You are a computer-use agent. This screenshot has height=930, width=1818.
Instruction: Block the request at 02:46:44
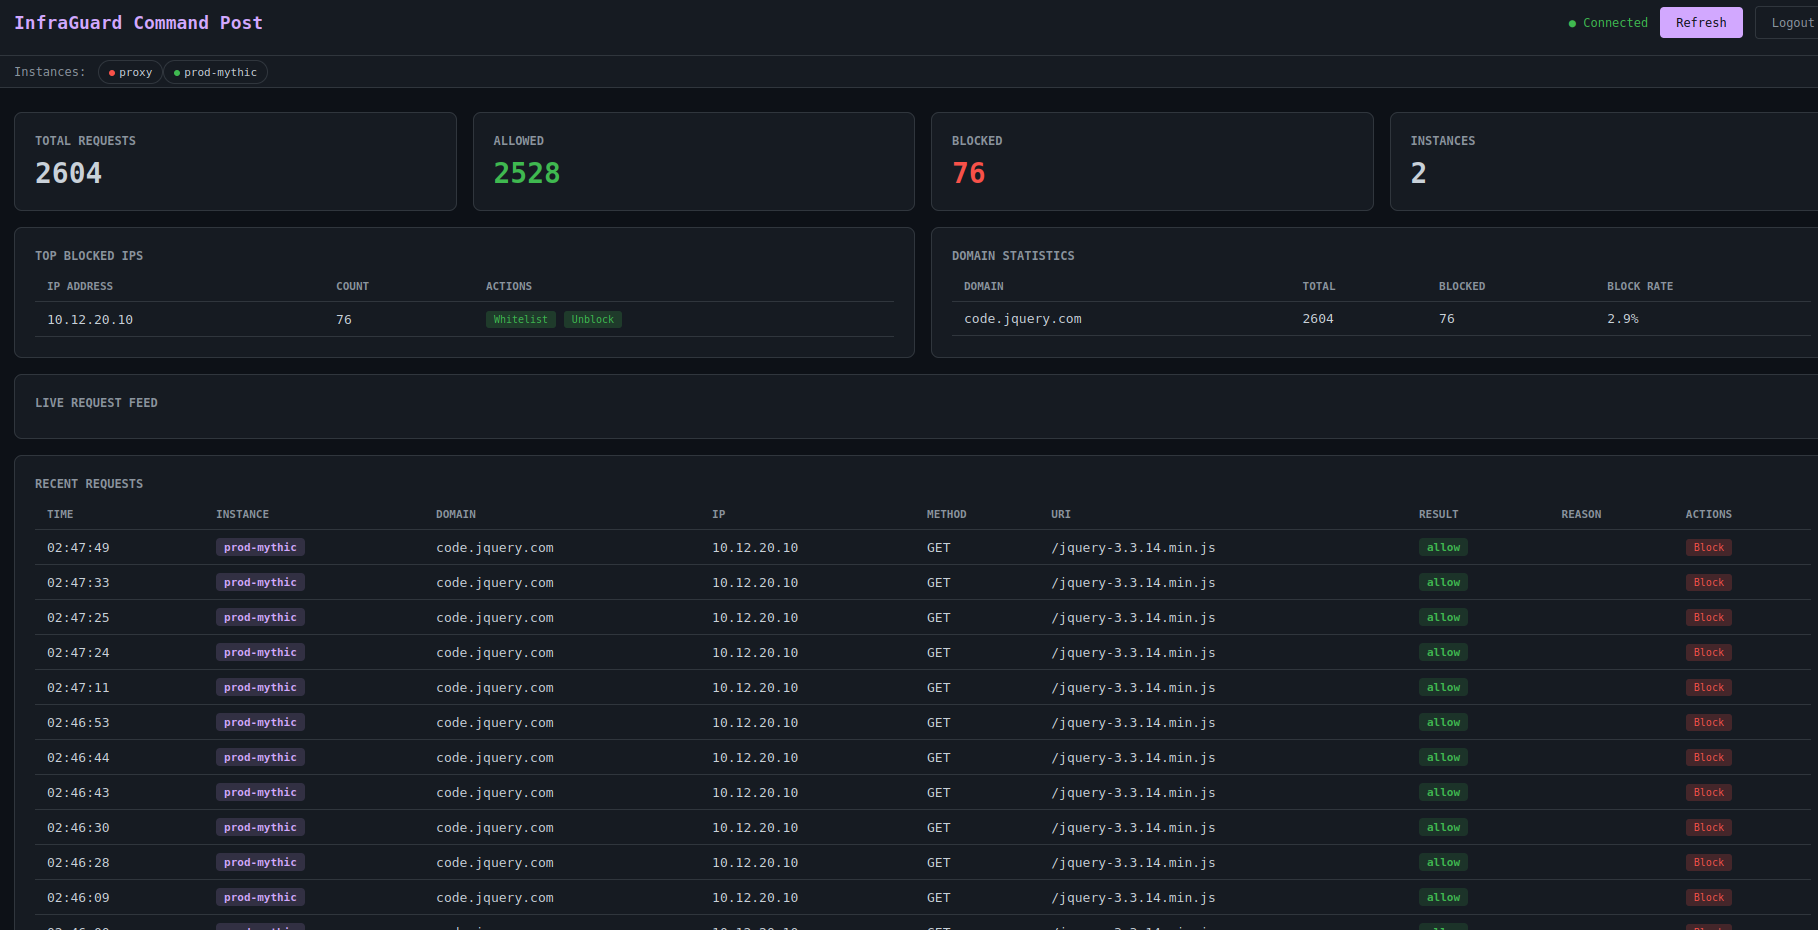[x=1708, y=758]
